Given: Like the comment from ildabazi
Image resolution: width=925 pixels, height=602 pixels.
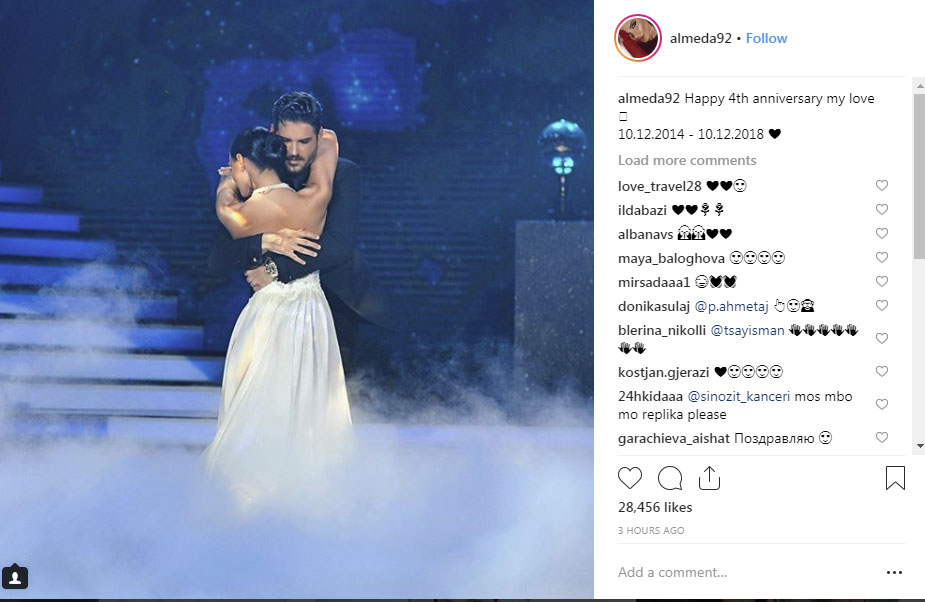Looking at the screenshot, I should (881, 209).
